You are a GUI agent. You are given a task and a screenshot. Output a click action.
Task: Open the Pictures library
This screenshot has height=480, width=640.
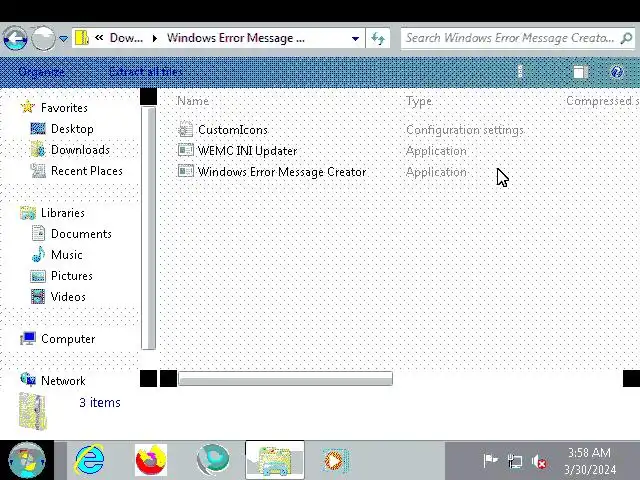click(72, 276)
